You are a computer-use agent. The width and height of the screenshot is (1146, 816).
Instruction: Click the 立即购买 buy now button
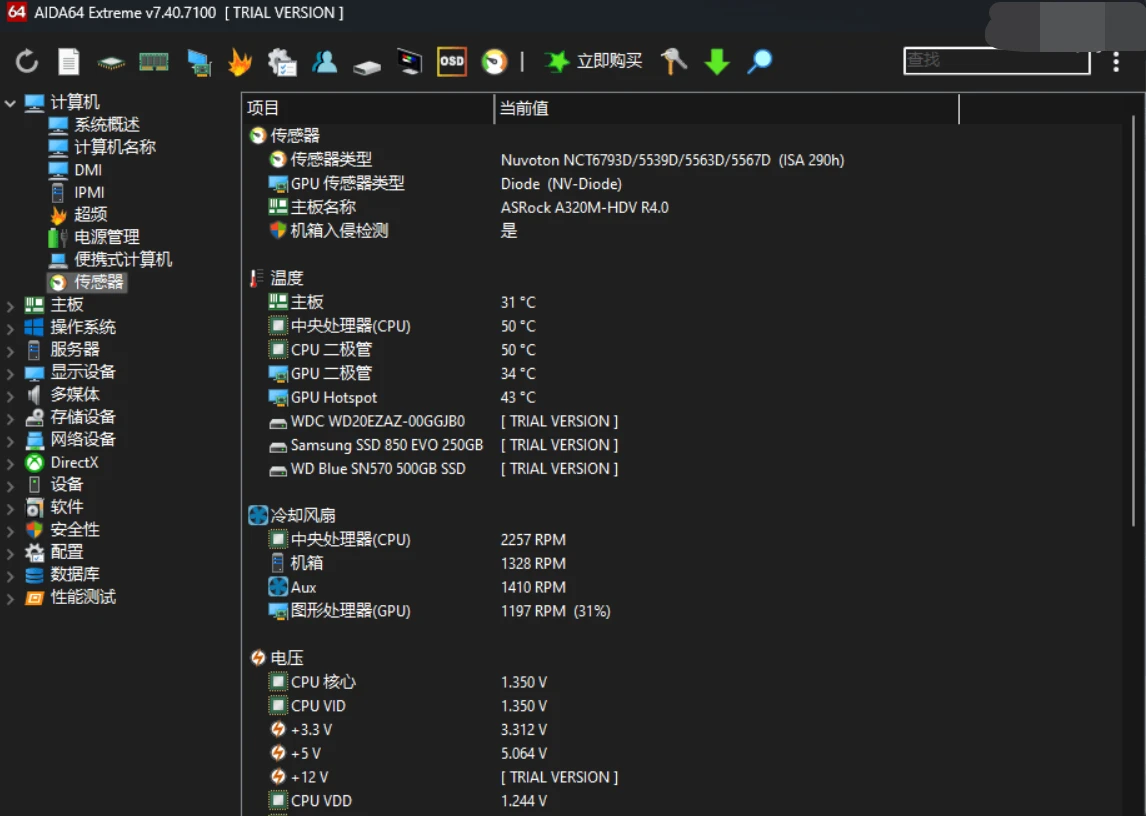[610, 61]
